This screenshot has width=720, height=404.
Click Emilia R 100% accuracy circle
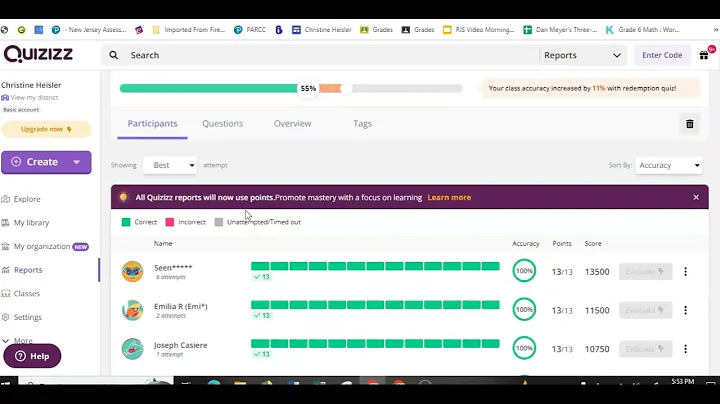tap(524, 309)
